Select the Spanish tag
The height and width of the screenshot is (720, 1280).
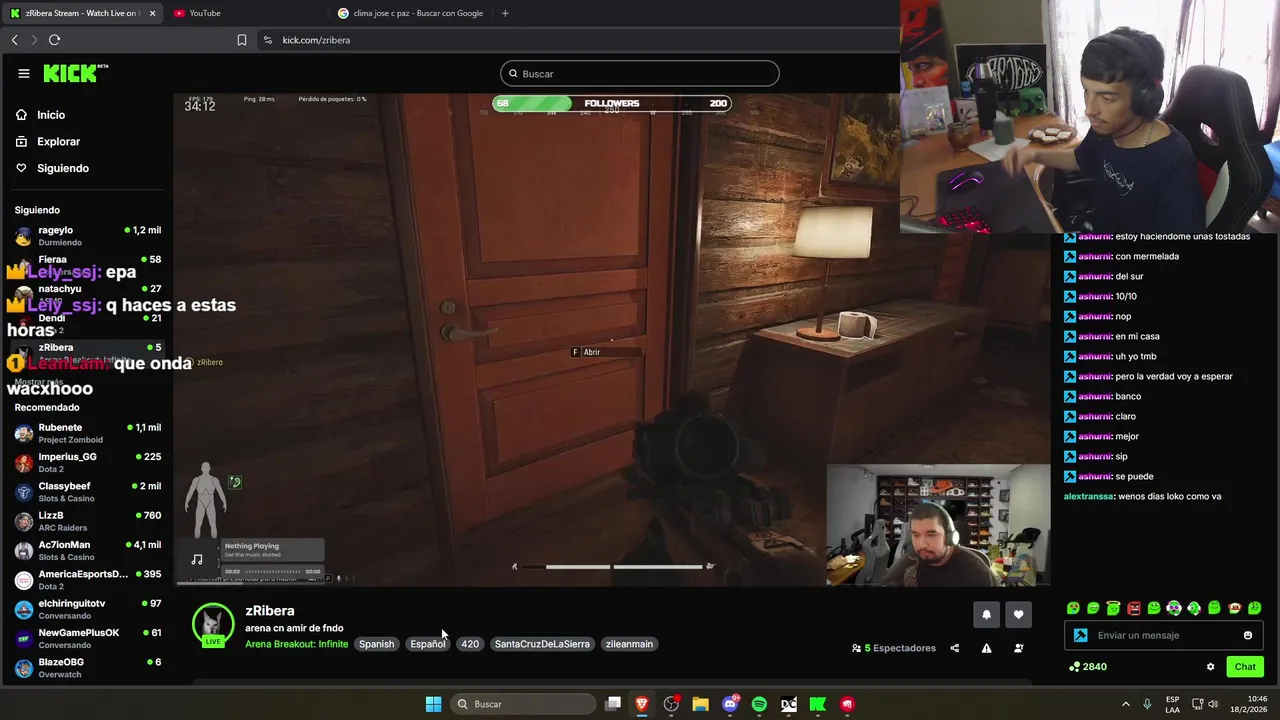pyautogui.click(x=376, y=644)
